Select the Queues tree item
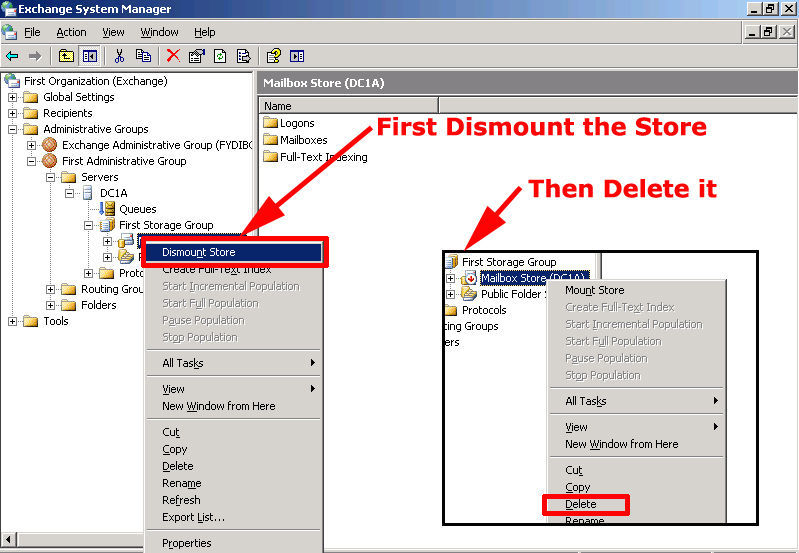The width and height of the screenshot is (799, 553). pos(138,209)
